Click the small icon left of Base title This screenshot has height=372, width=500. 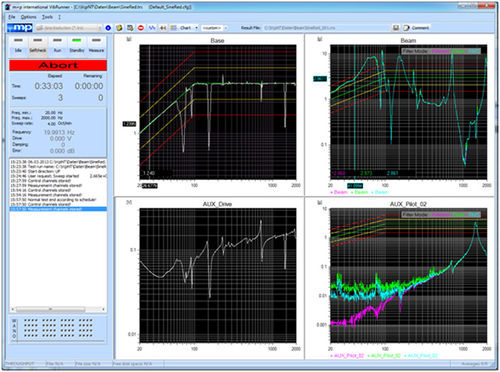129,39
